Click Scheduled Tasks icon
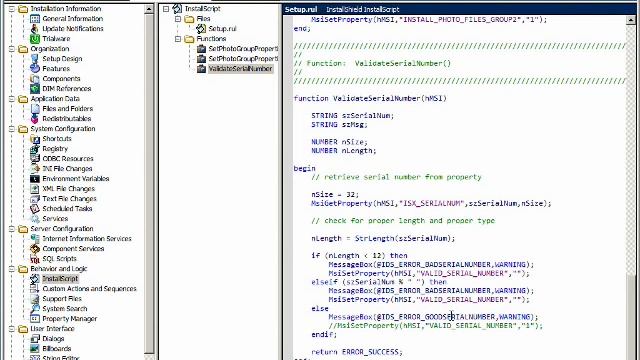Image resolution: width=640 pixels, height=360 pixels. pyautogui.click(x=35, y=209)
